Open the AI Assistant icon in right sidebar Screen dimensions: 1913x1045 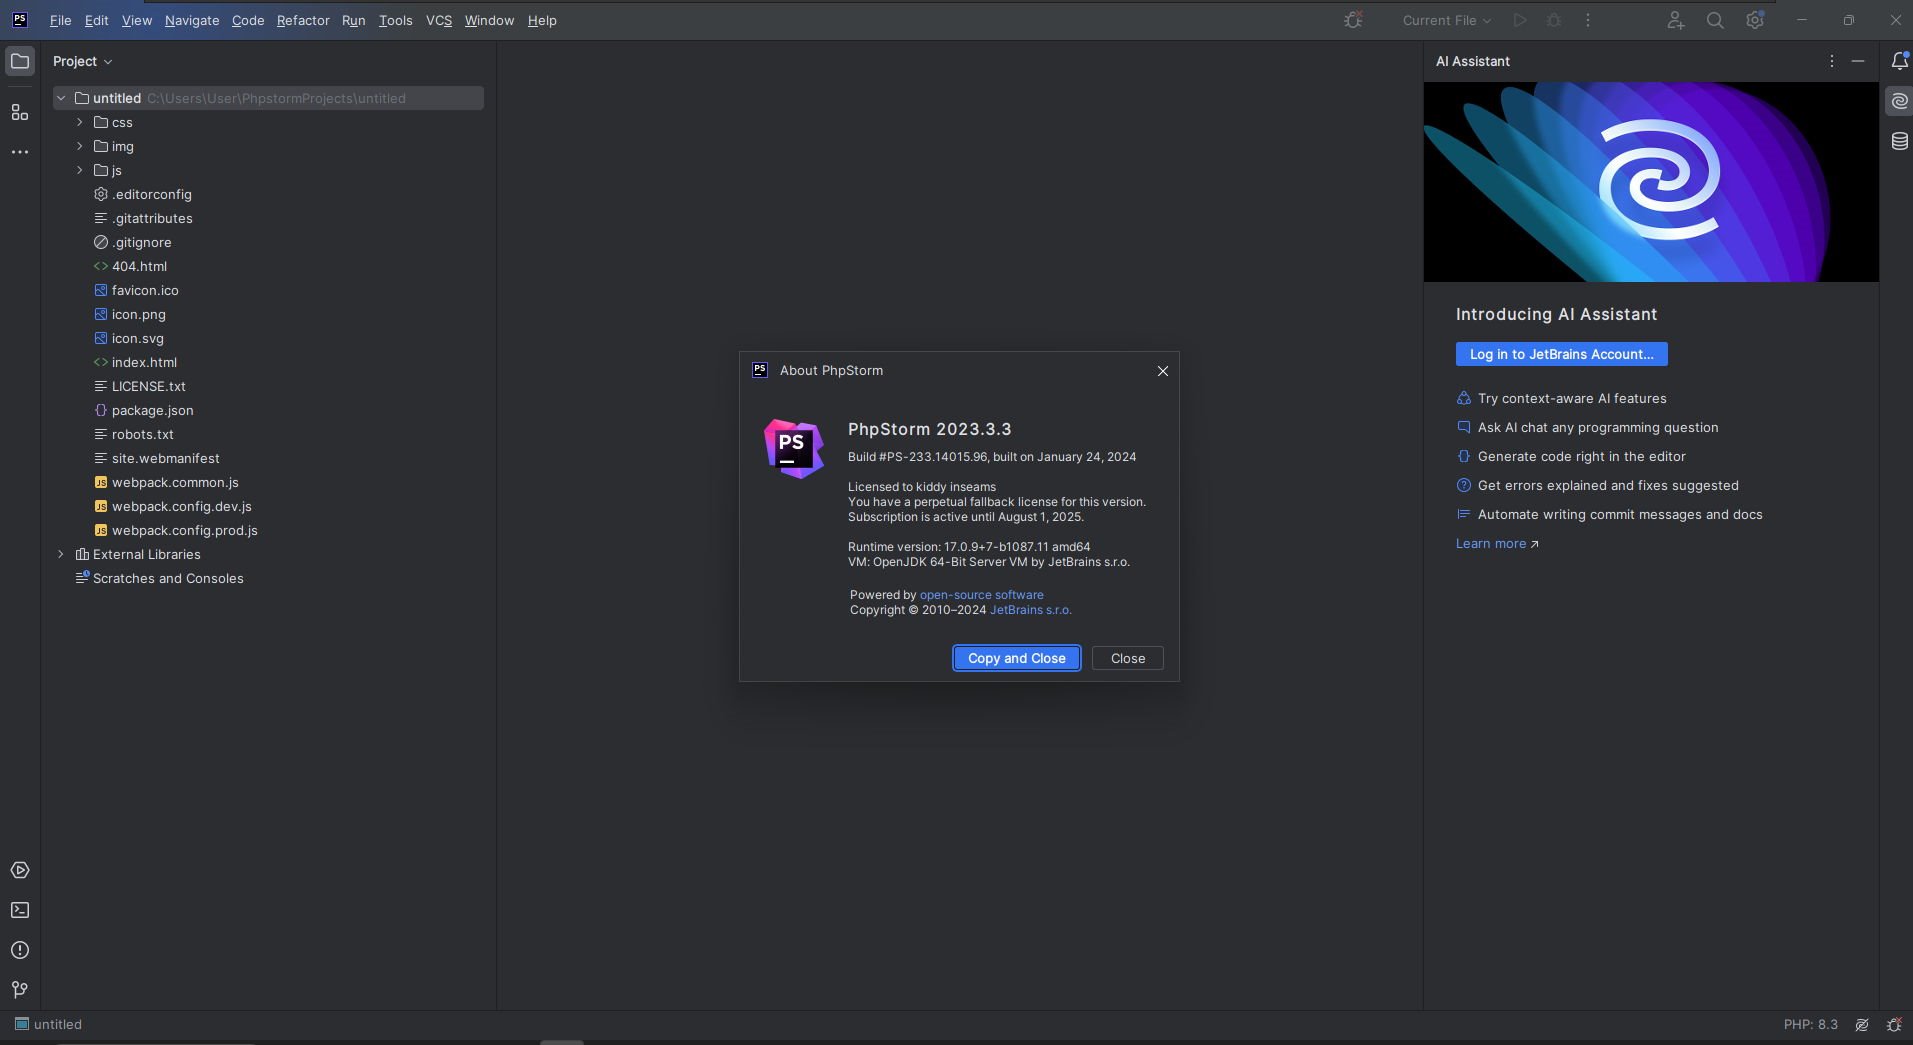(x=1899, y=100)
